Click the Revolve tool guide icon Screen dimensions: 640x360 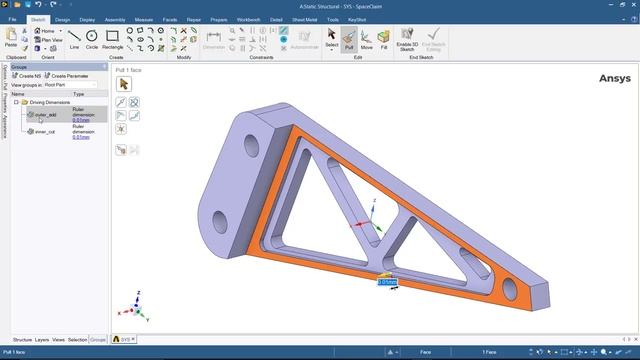(134, 102)
